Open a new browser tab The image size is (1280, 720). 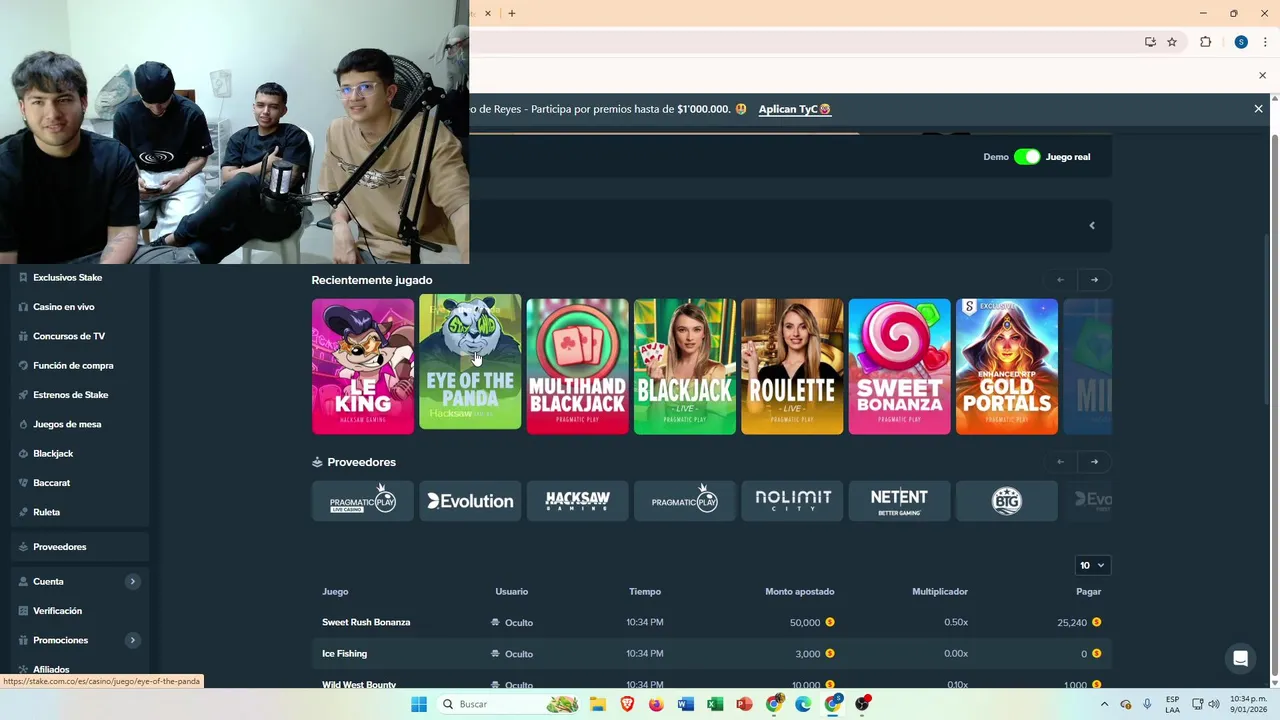[x=512, y=13]
